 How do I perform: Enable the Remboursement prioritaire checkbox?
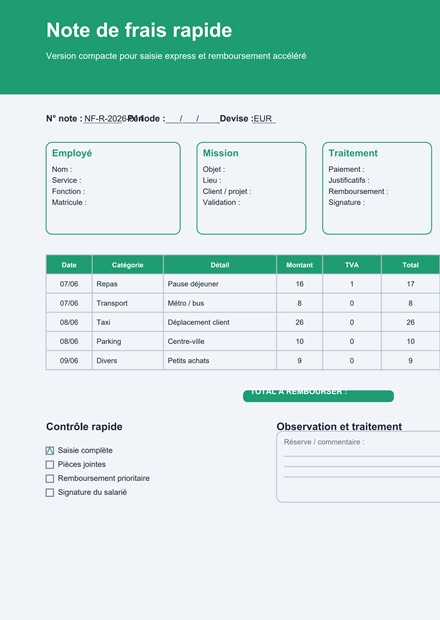click(50, 478)
